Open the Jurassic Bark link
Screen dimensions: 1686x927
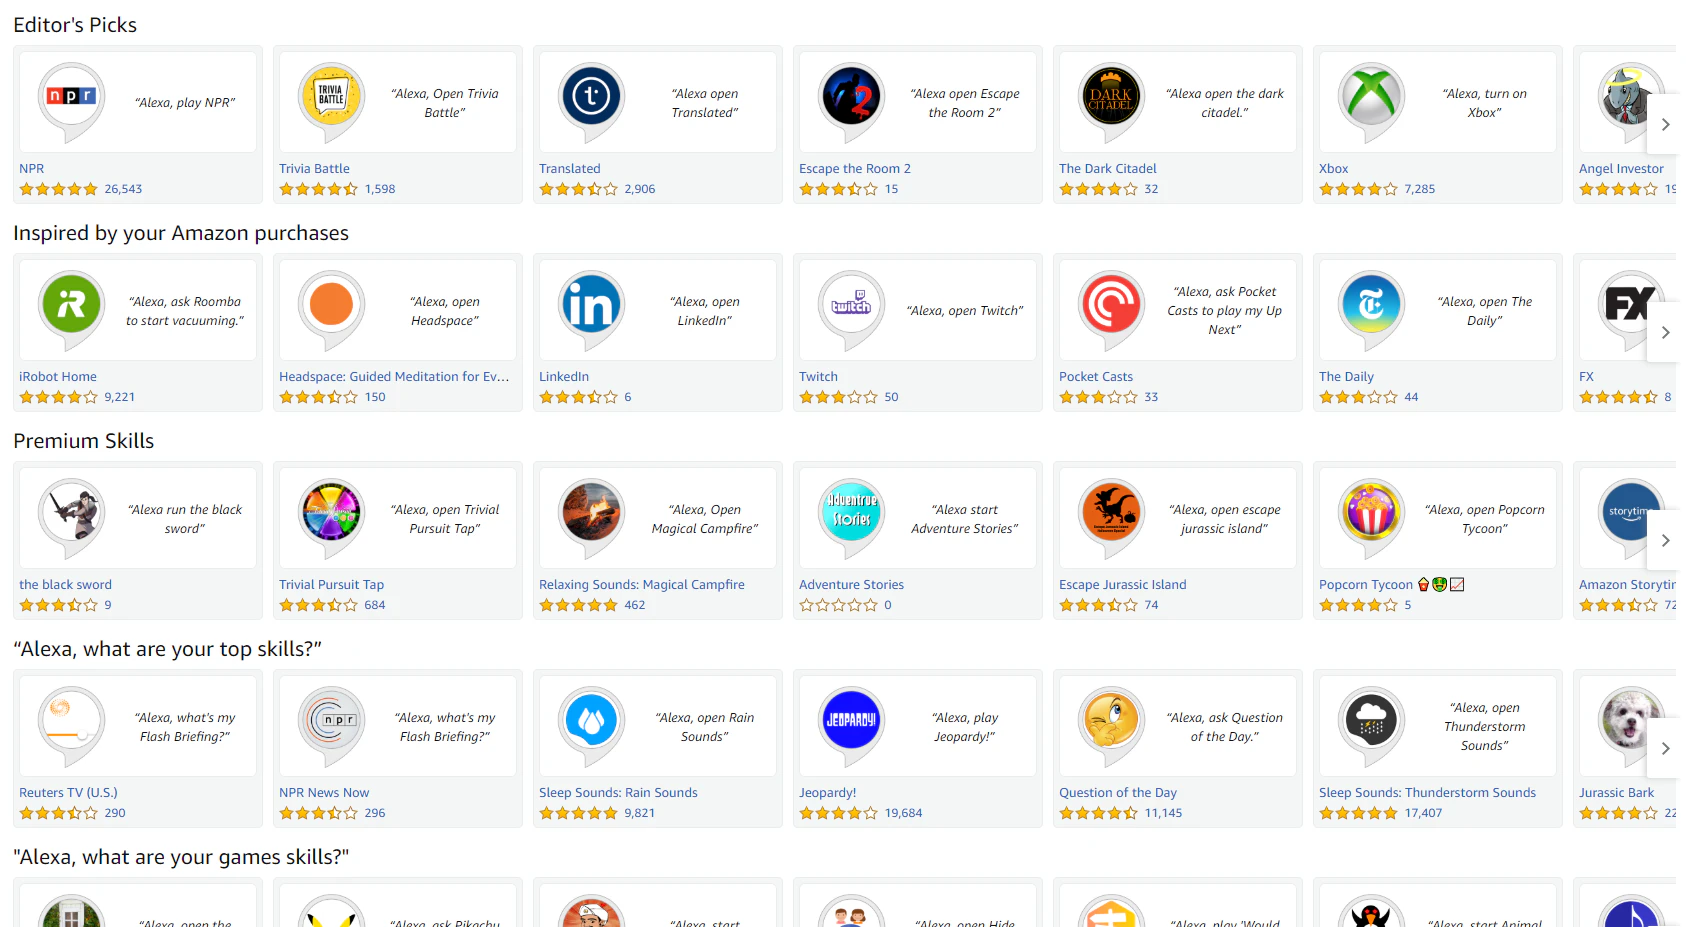point(1616,793)
